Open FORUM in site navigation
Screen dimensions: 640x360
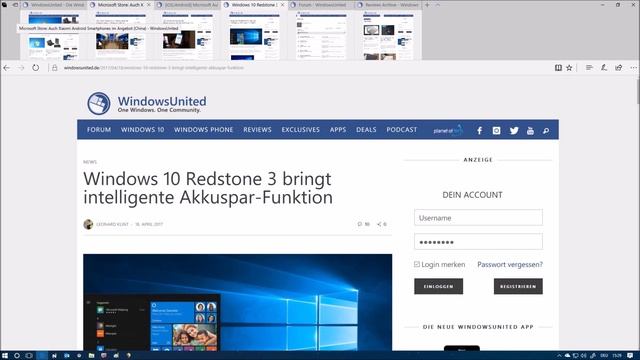click(99, 130)
